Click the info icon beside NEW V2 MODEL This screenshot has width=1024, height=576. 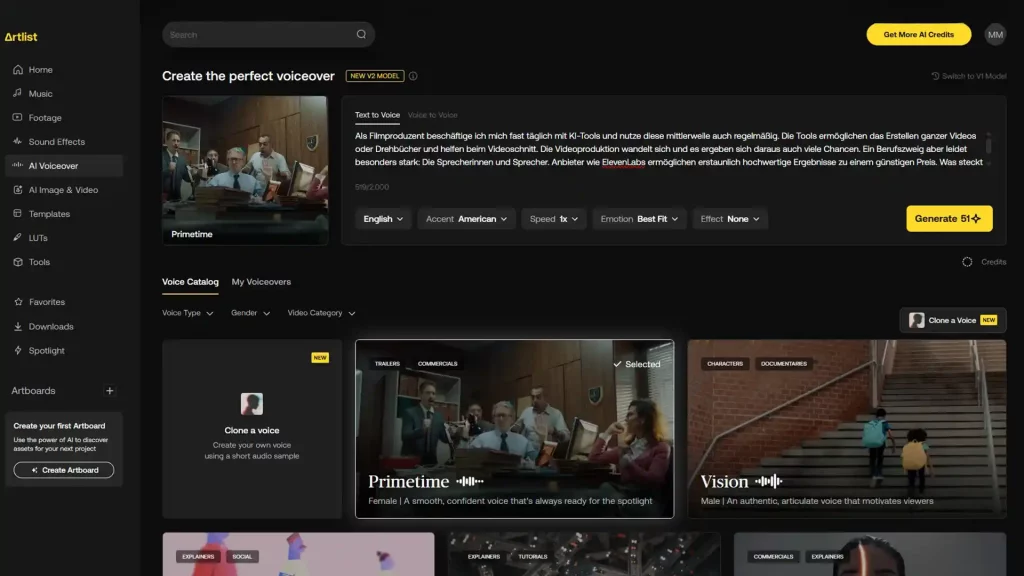pos(413,76)
